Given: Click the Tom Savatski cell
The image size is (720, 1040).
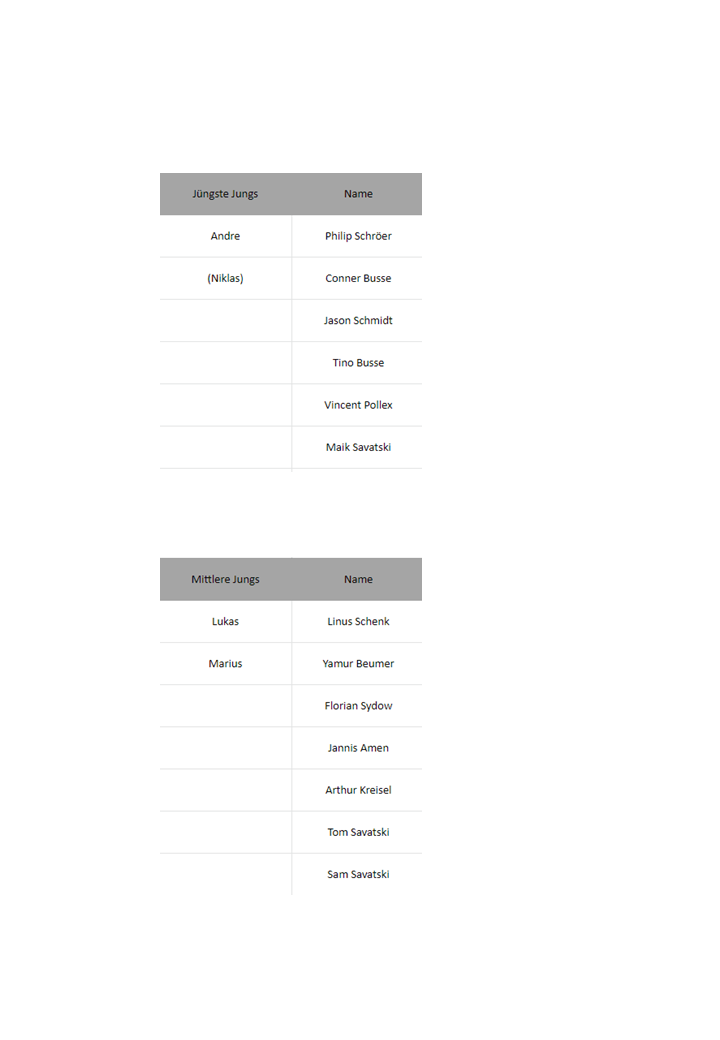Looking at the screenshot, I should pyautogui.click(x=358, y=832).
